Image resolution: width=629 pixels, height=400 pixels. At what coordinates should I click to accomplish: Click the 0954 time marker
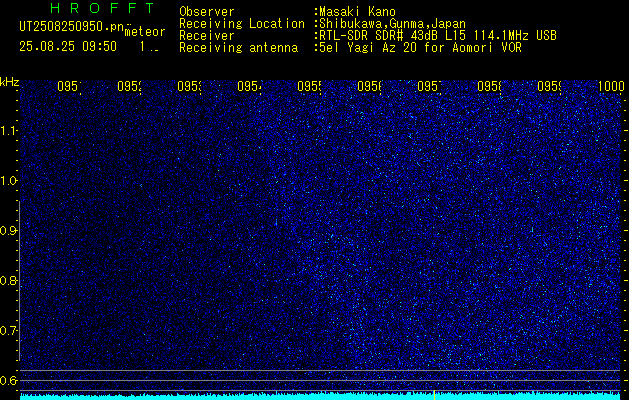(x=249, y=86)
